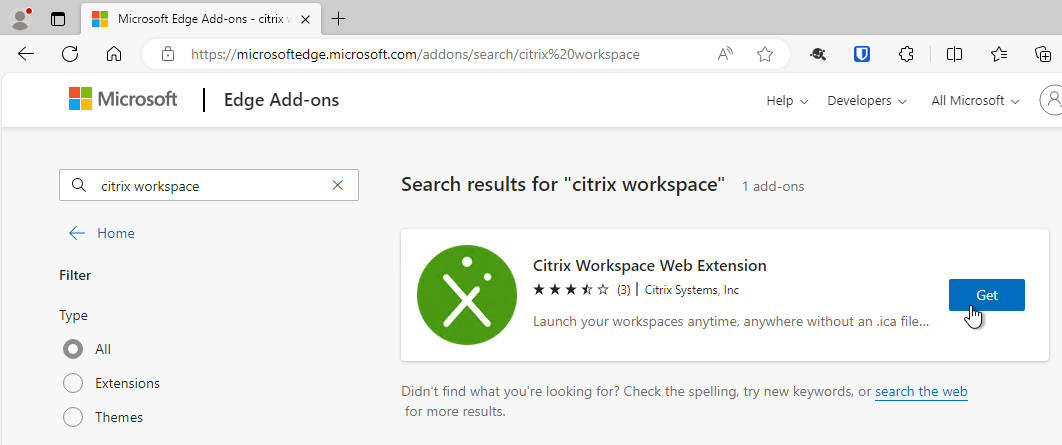Image resolution: width=1062 pixels, height=445 pixels.
Task: Expand the Help dropdown menu
Action: (787, 101)
